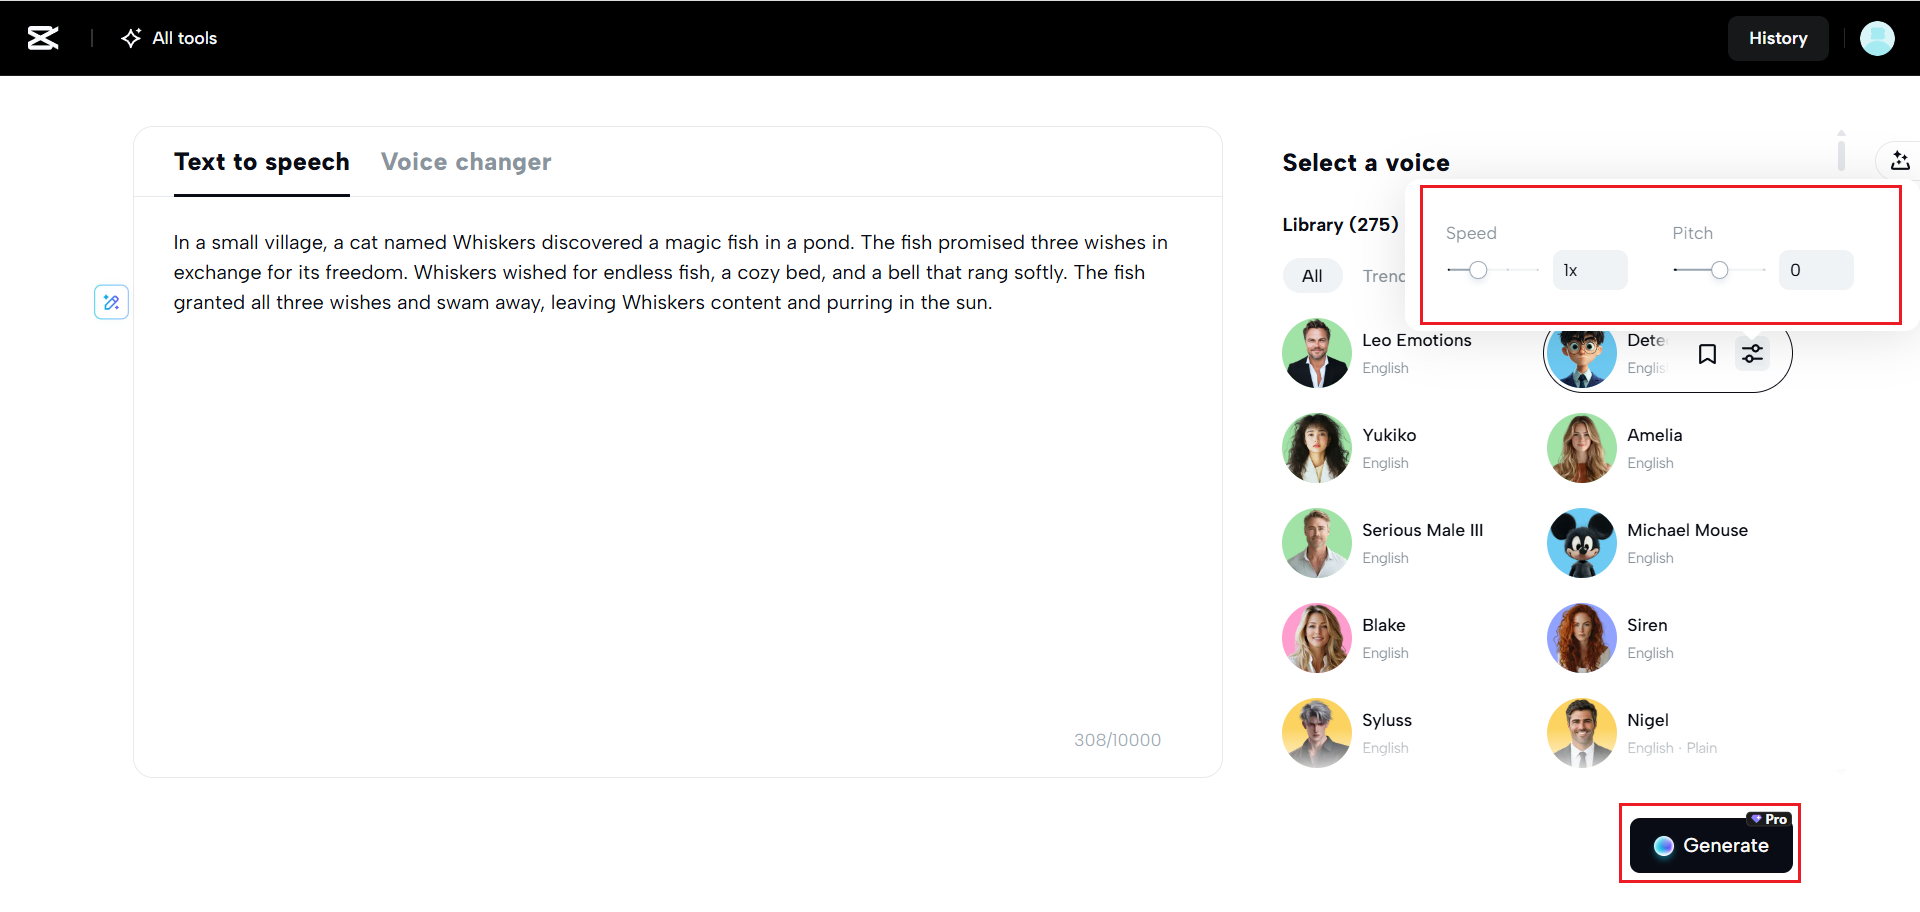Open the All tools menu icon
Viewport: 1920px width, 912px height.
pyautogui.click(x=131, y=38)
